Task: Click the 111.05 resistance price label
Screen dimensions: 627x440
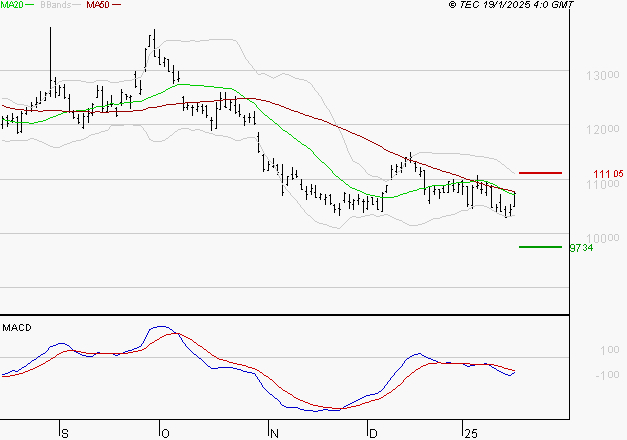Action: pyautogui.click(x=601, y=174)
